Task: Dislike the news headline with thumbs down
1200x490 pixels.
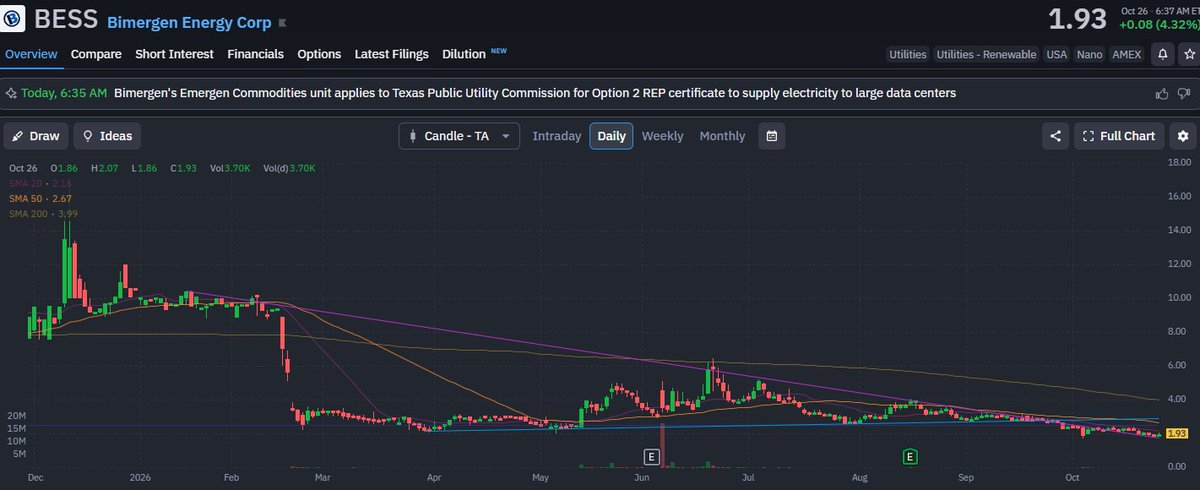Action: coord(1184,94)
